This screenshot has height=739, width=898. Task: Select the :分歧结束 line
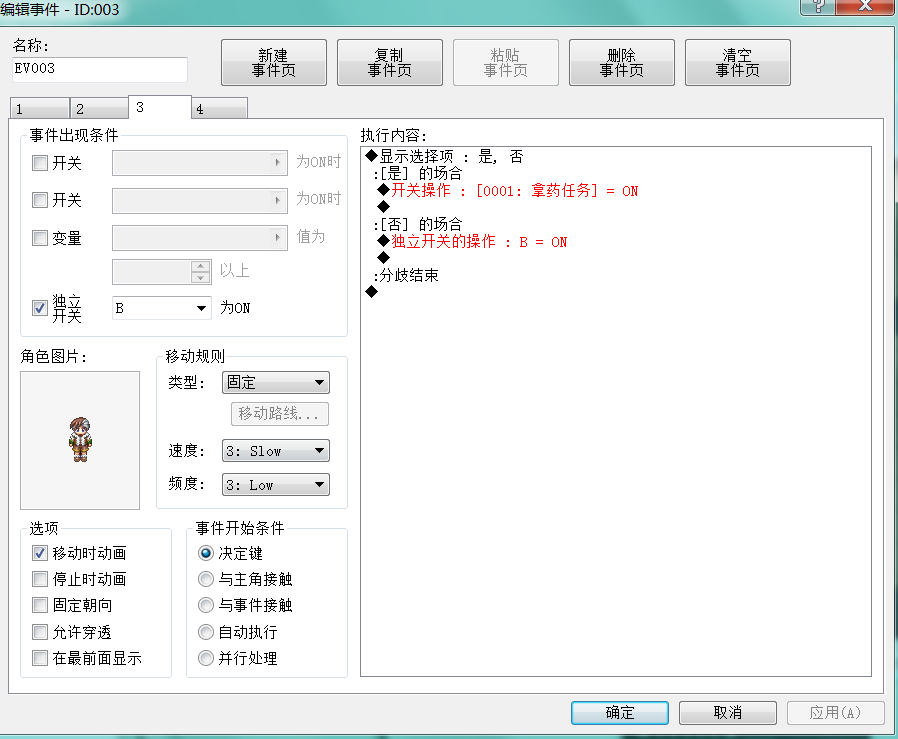point(405,276)
